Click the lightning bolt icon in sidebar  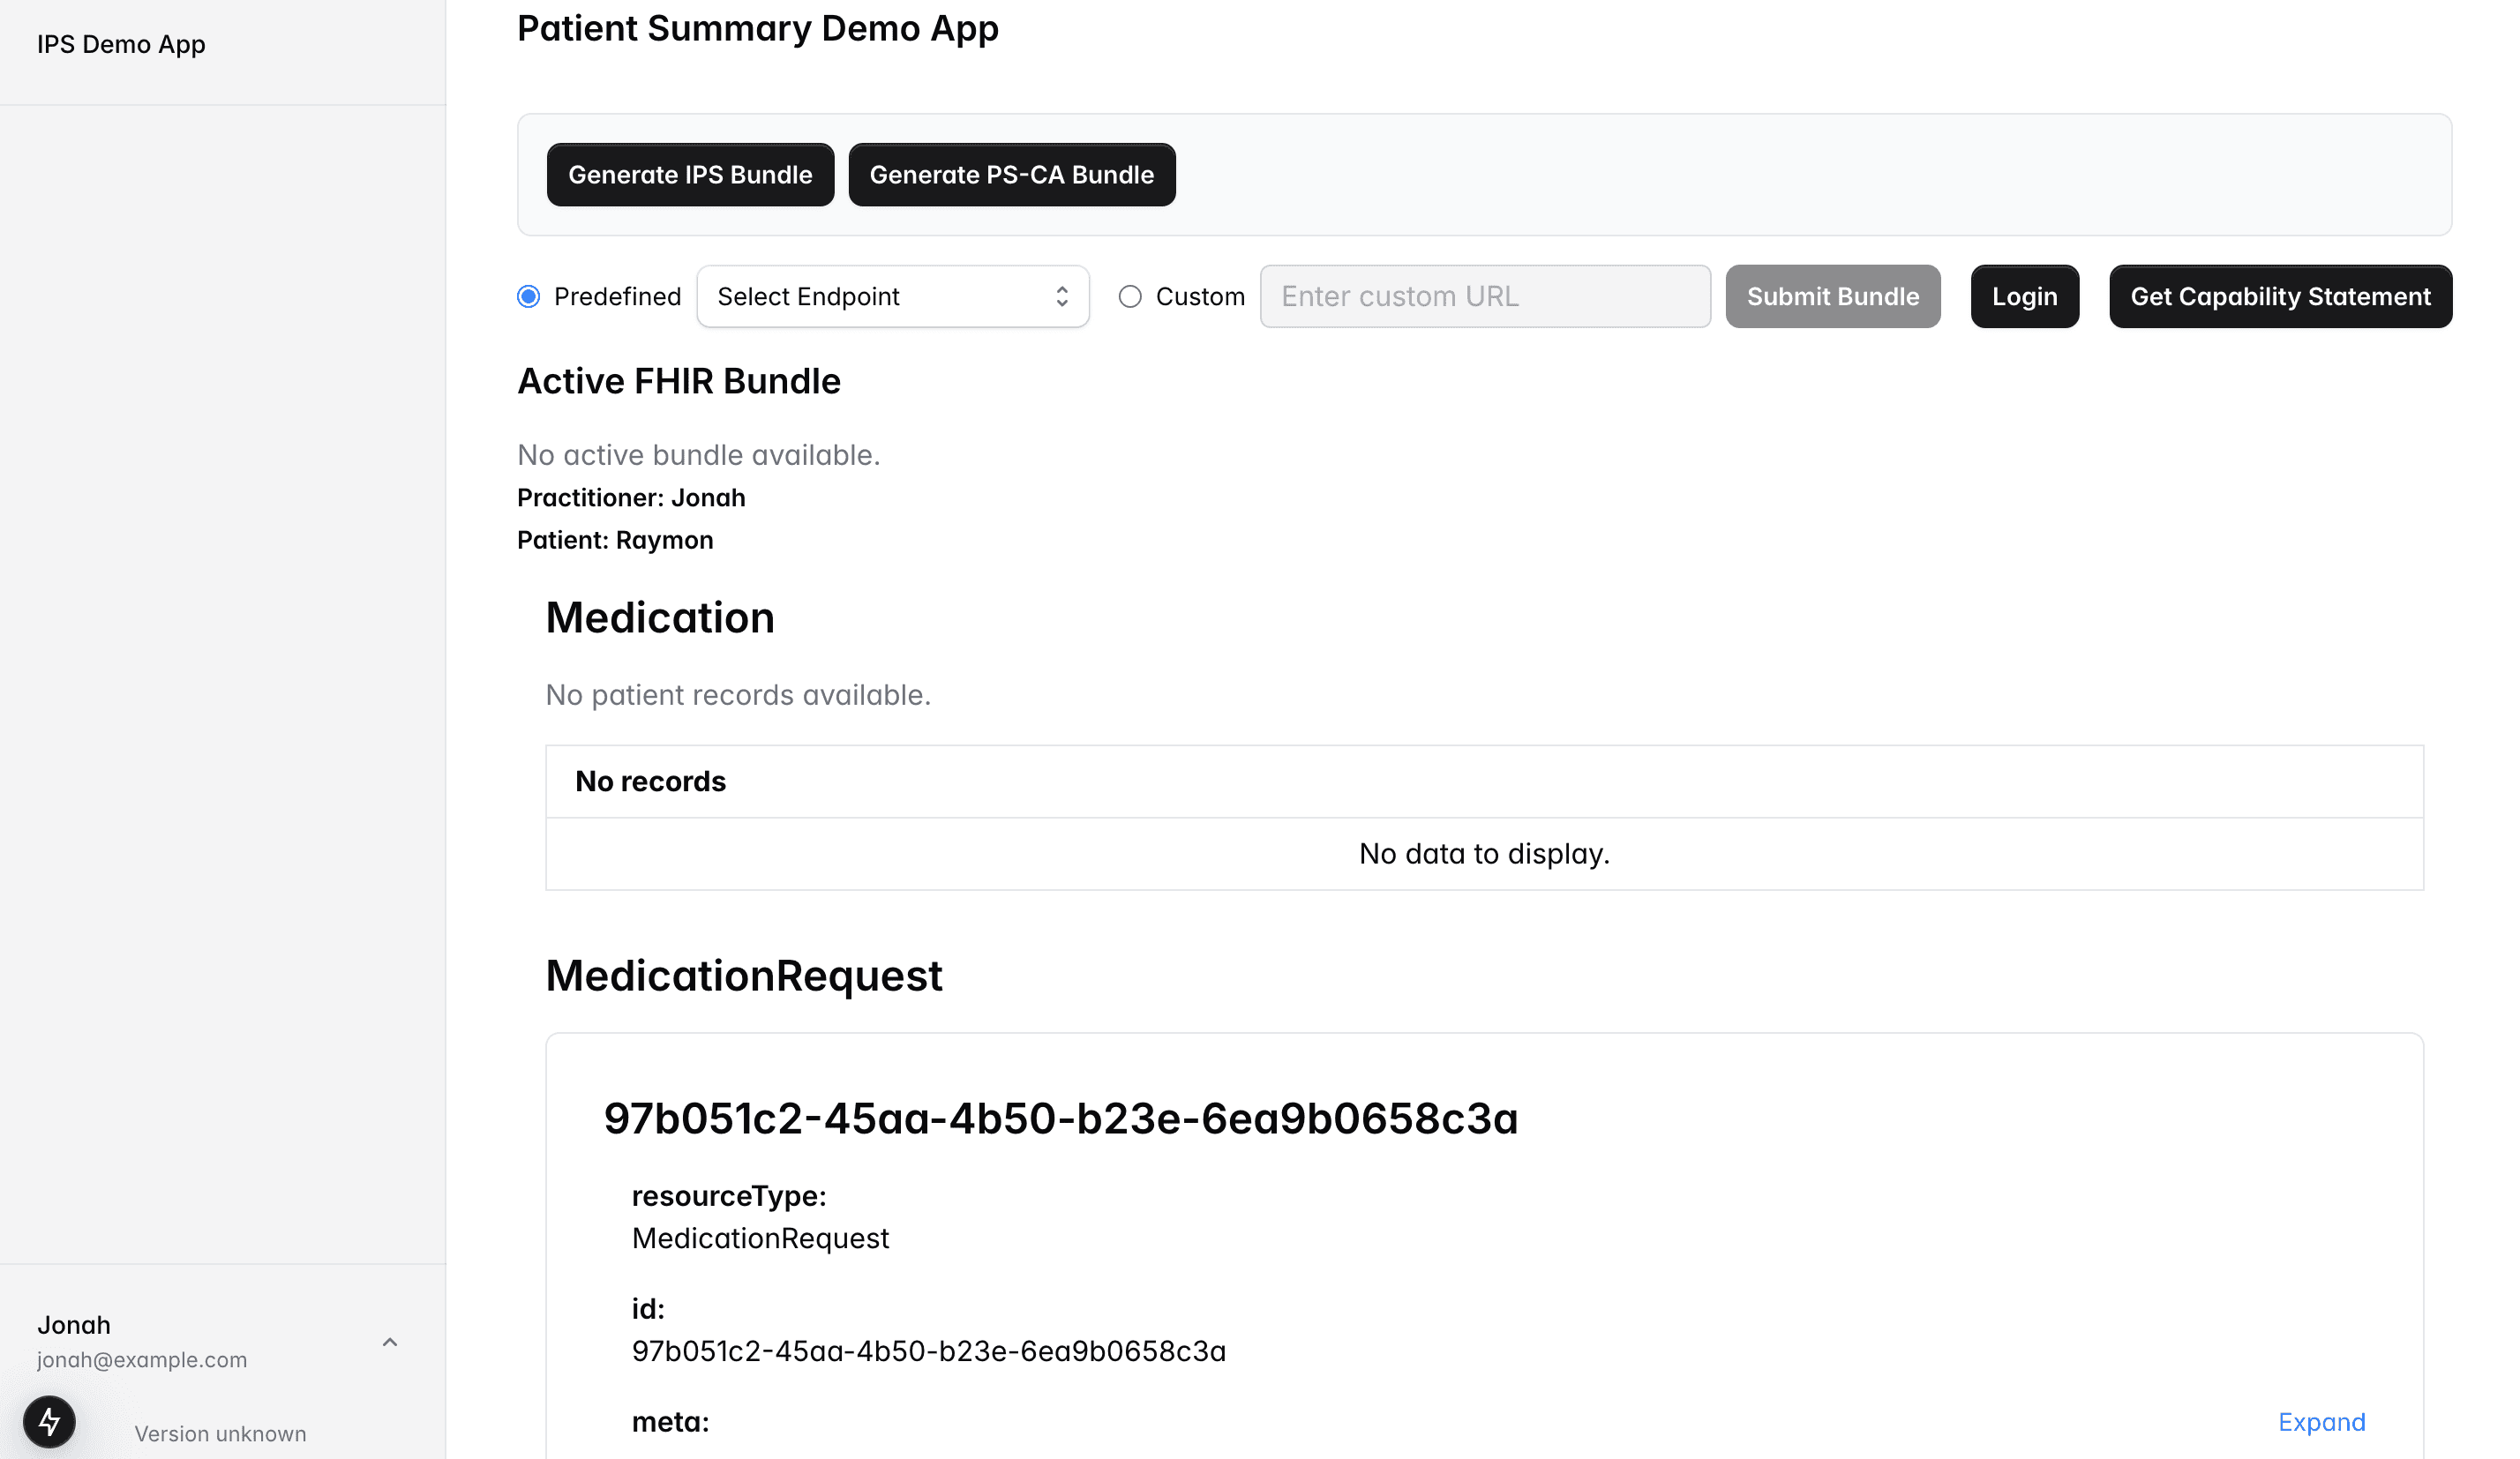(x=49, y=1421)
